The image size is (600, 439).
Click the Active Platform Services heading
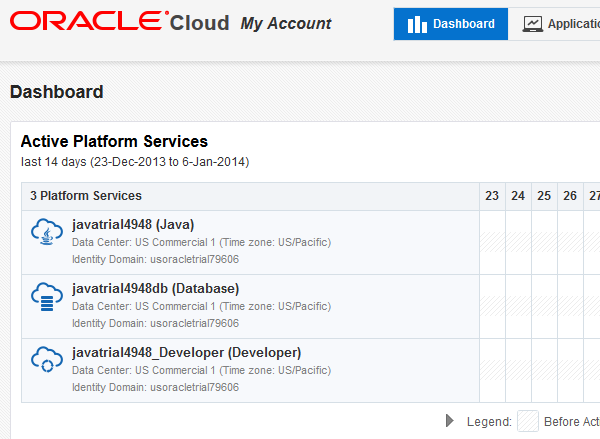point(114,141)
